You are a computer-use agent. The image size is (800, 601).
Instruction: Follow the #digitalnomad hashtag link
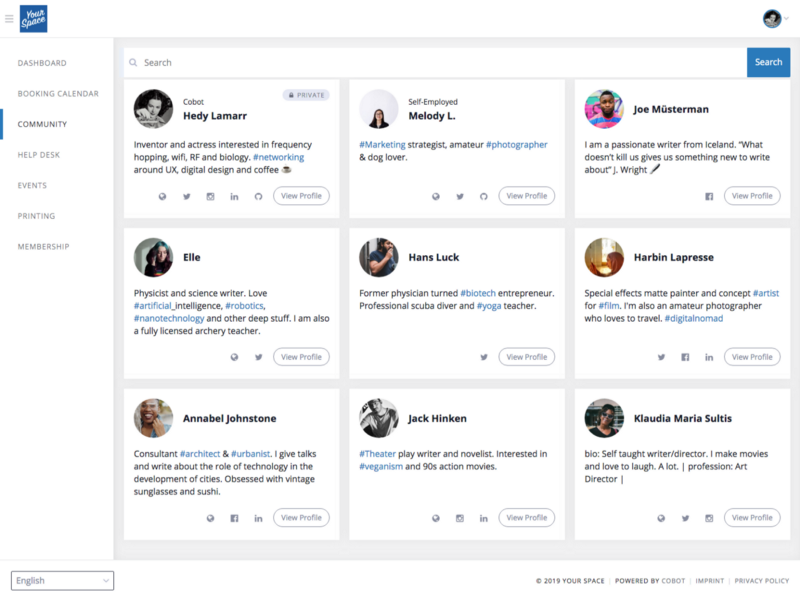[x=693, y=318]
